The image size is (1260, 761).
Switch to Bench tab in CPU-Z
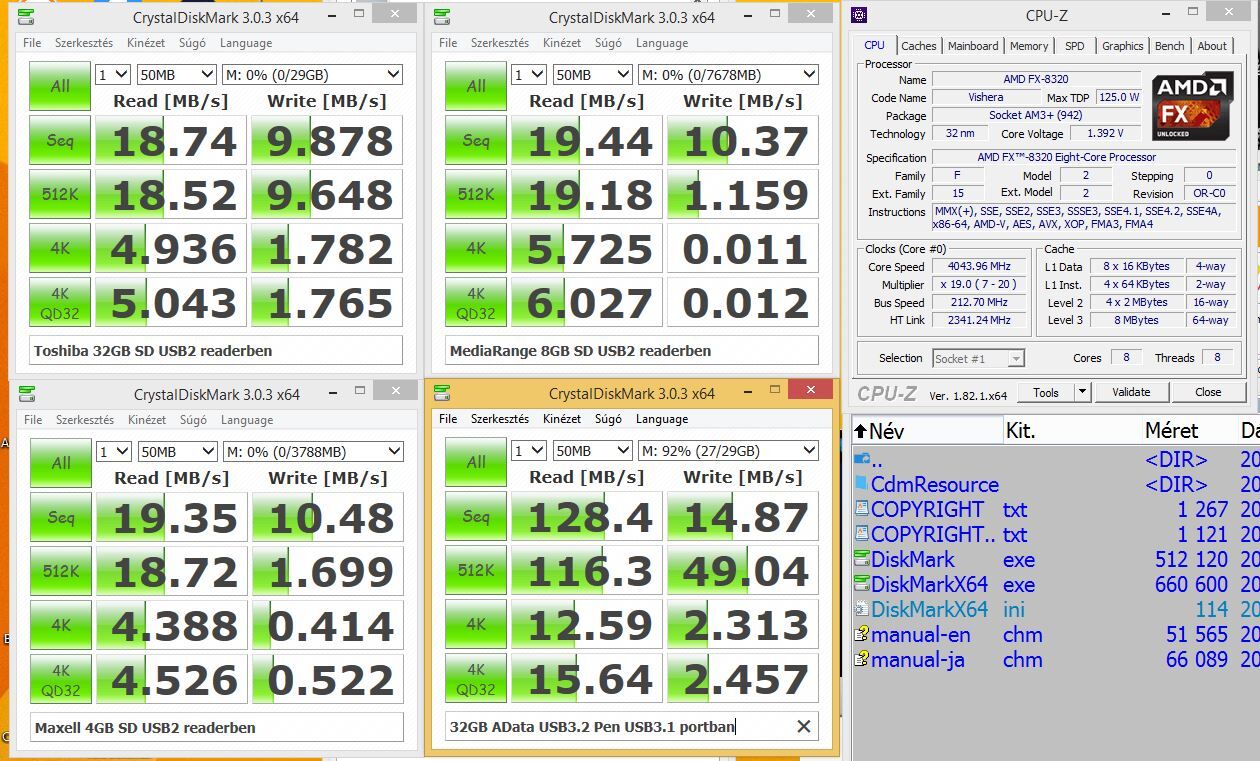[1169, 46]
